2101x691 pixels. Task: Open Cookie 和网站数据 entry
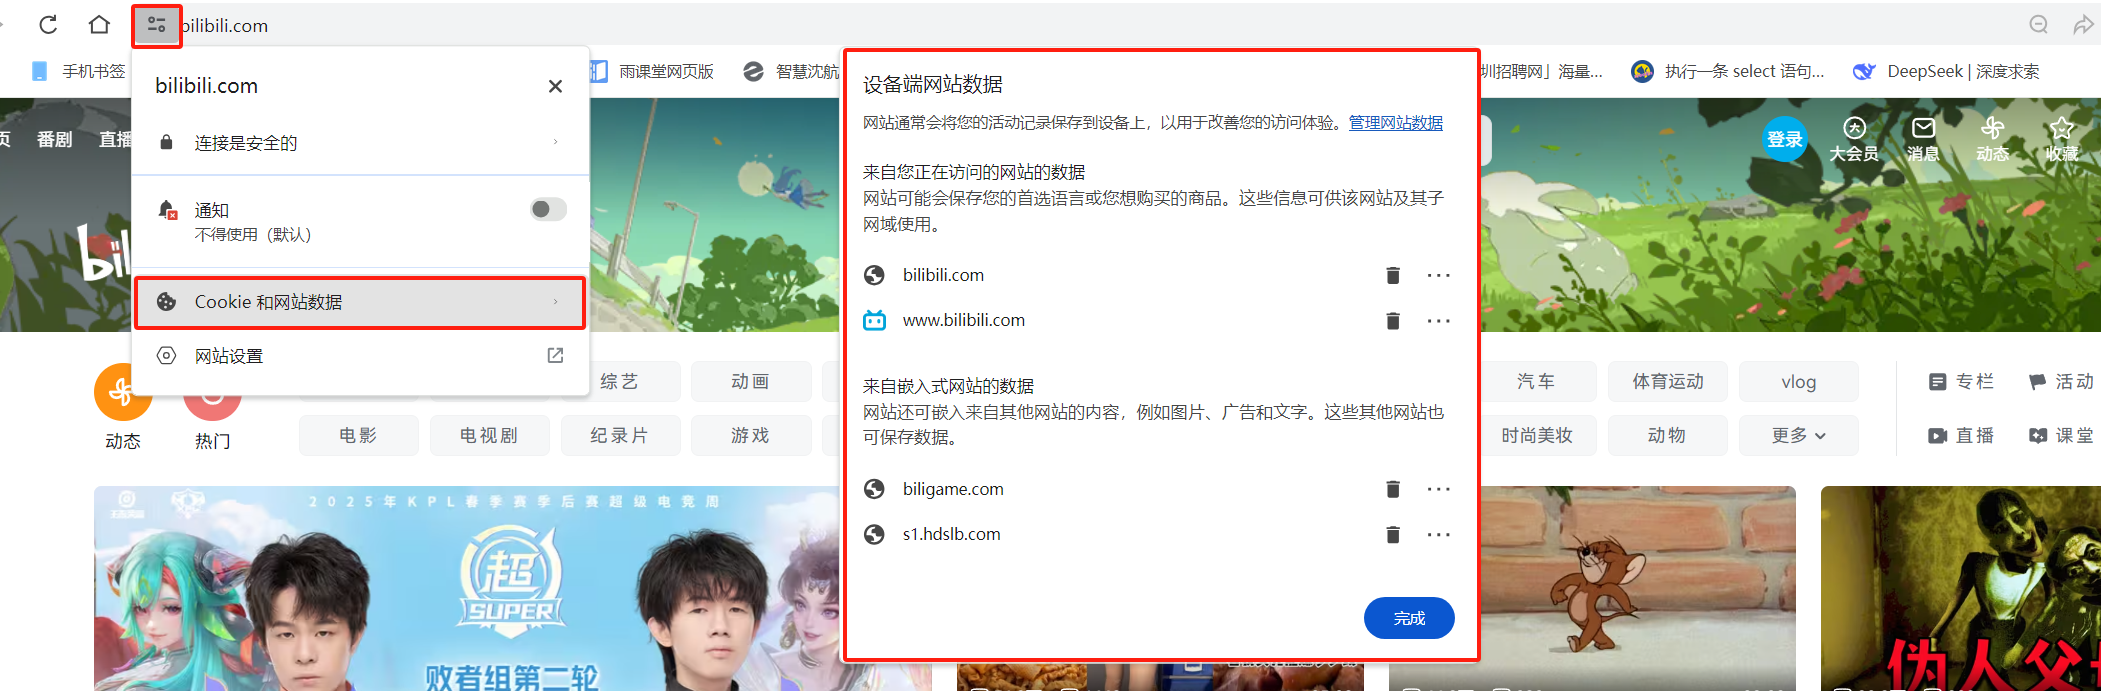point(360,302)
